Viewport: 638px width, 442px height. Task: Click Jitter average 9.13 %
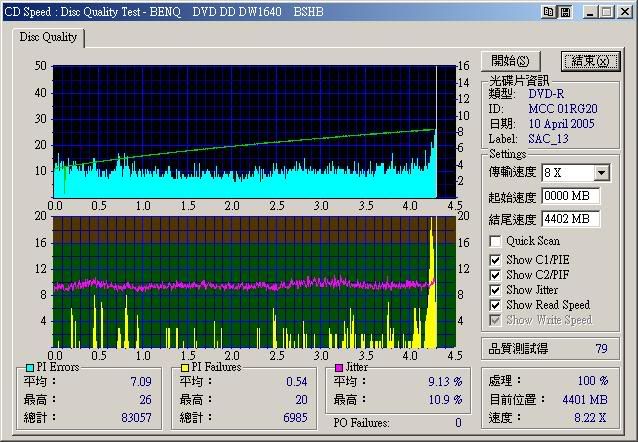pyautogui.click(x=445, y=382)
